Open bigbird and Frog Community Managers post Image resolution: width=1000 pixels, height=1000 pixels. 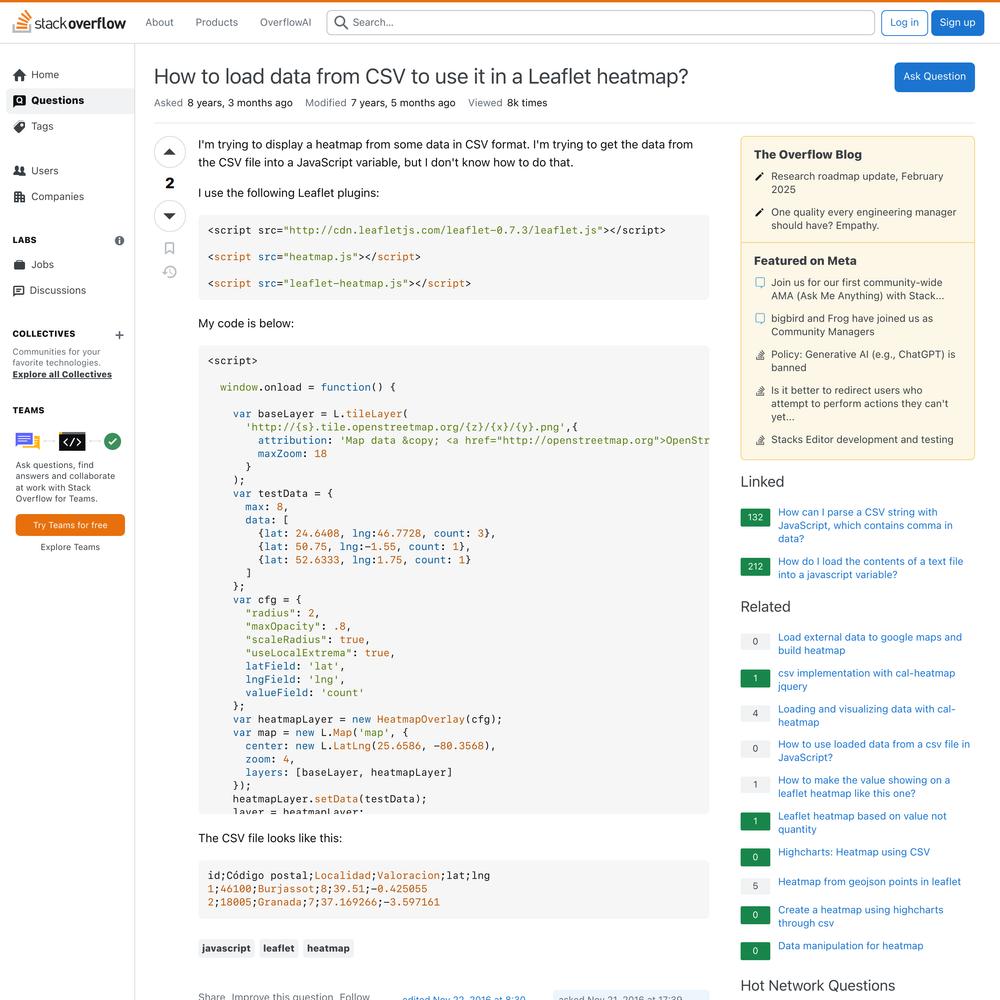point(852,325)
